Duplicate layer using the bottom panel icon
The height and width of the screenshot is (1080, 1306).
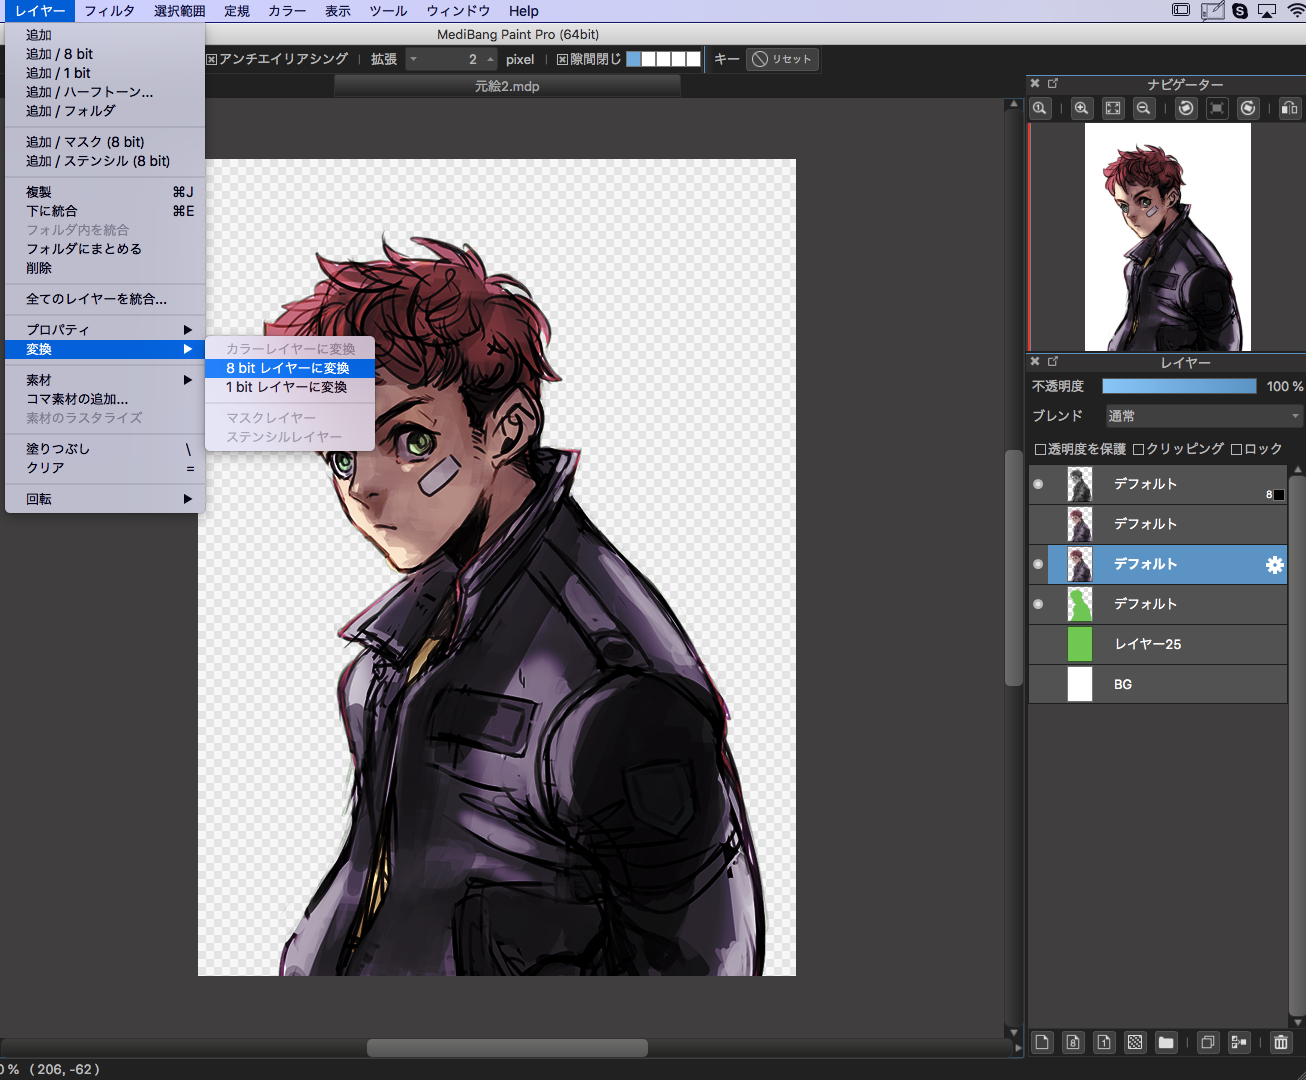(1208, 1042)
